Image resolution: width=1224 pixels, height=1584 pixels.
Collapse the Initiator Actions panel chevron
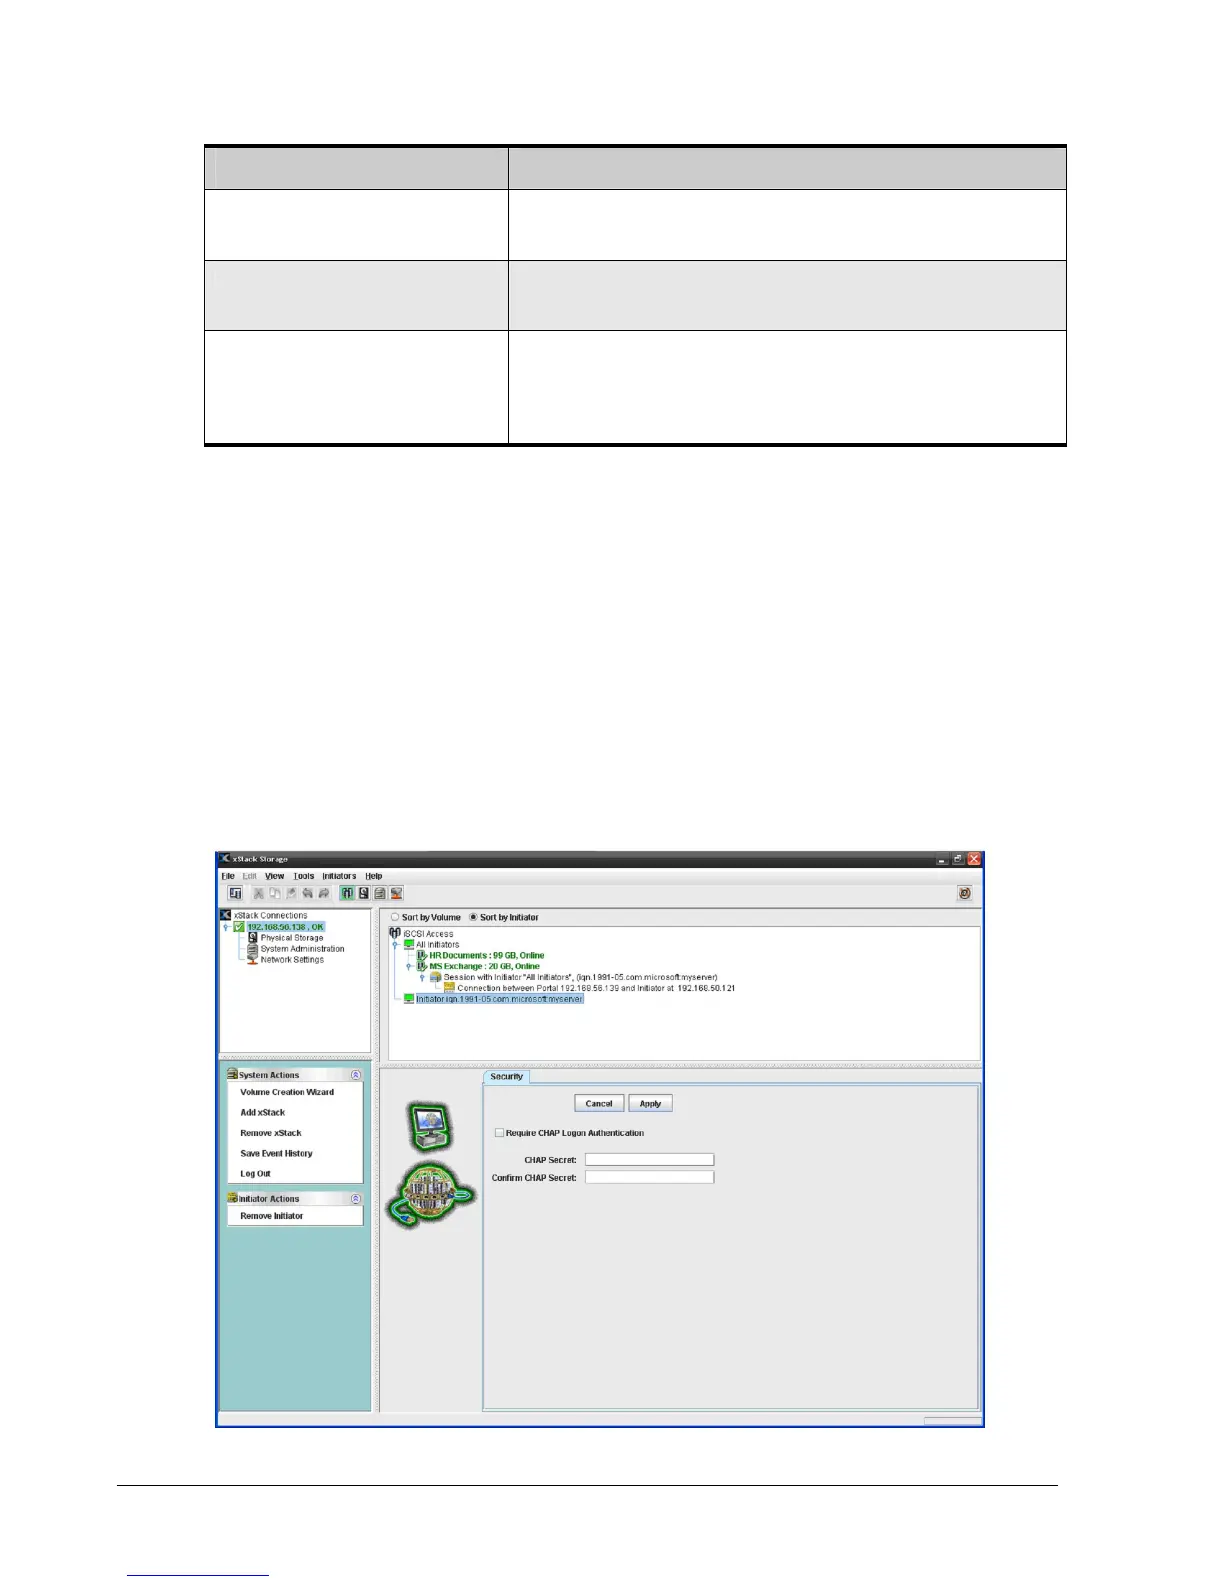[x=356, y=1198]
